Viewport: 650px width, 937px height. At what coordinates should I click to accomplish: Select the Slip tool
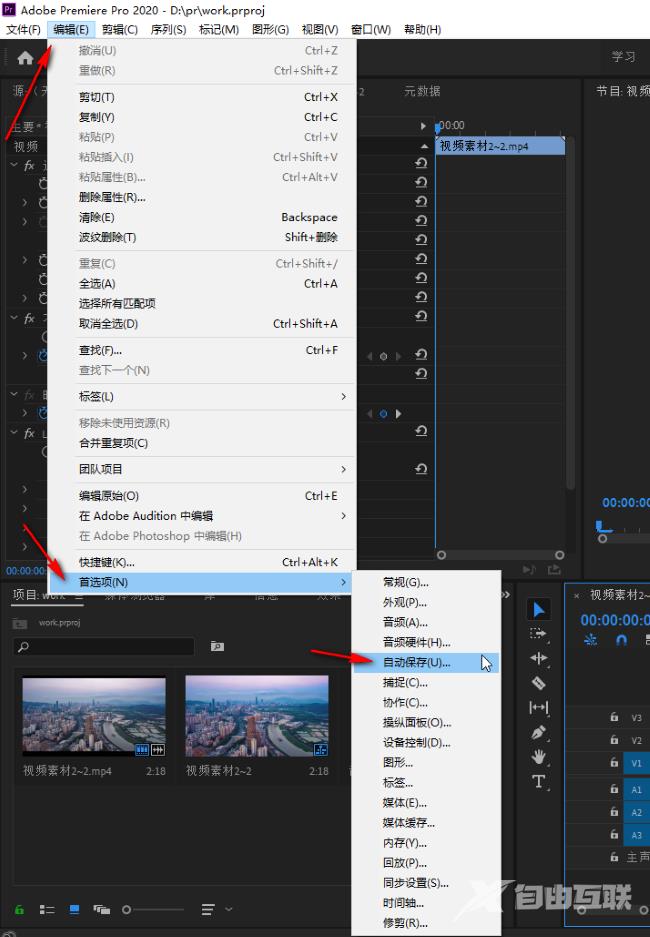pos(538,708)
